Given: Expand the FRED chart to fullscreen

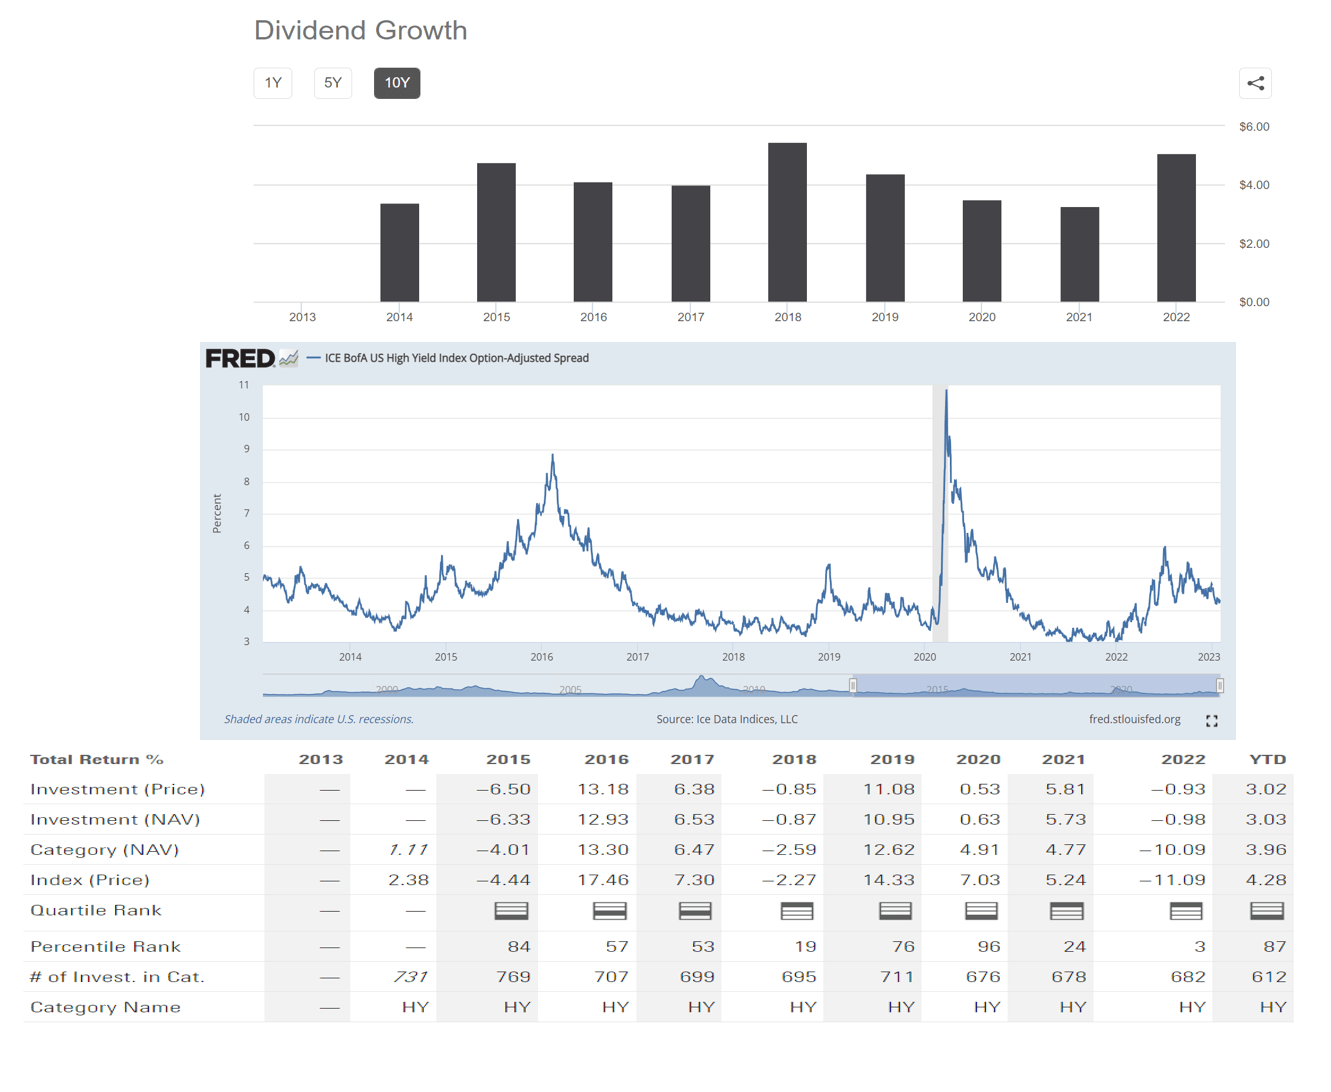Looking at the screenshot, I should pos(1211,719).
